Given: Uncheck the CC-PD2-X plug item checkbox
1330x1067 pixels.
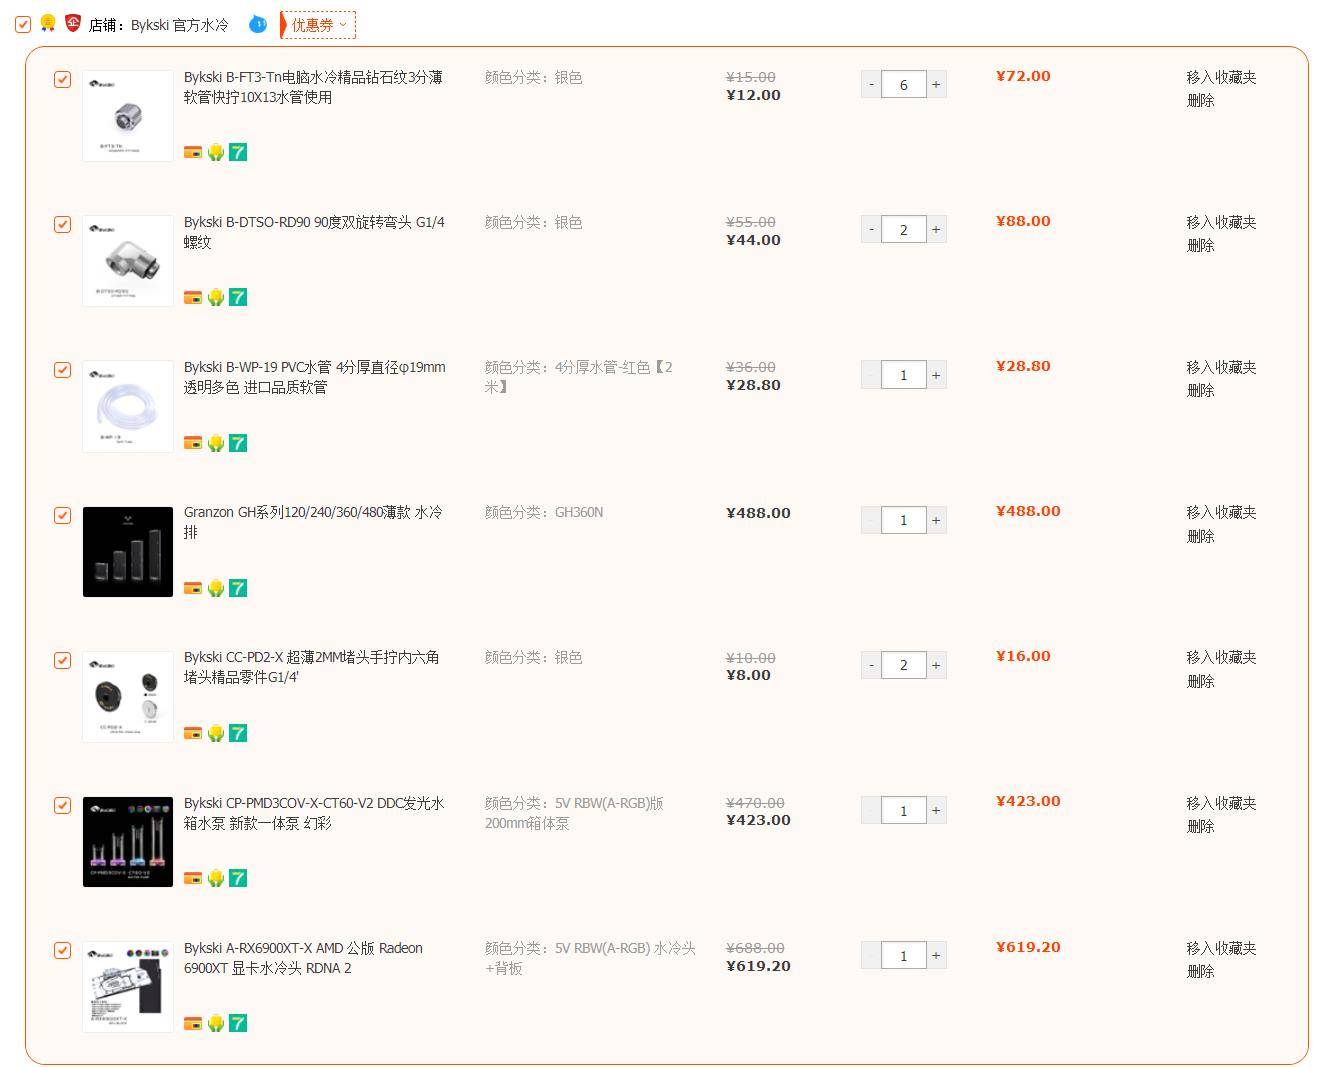Looking at the screenshot, I should (62, 660).
